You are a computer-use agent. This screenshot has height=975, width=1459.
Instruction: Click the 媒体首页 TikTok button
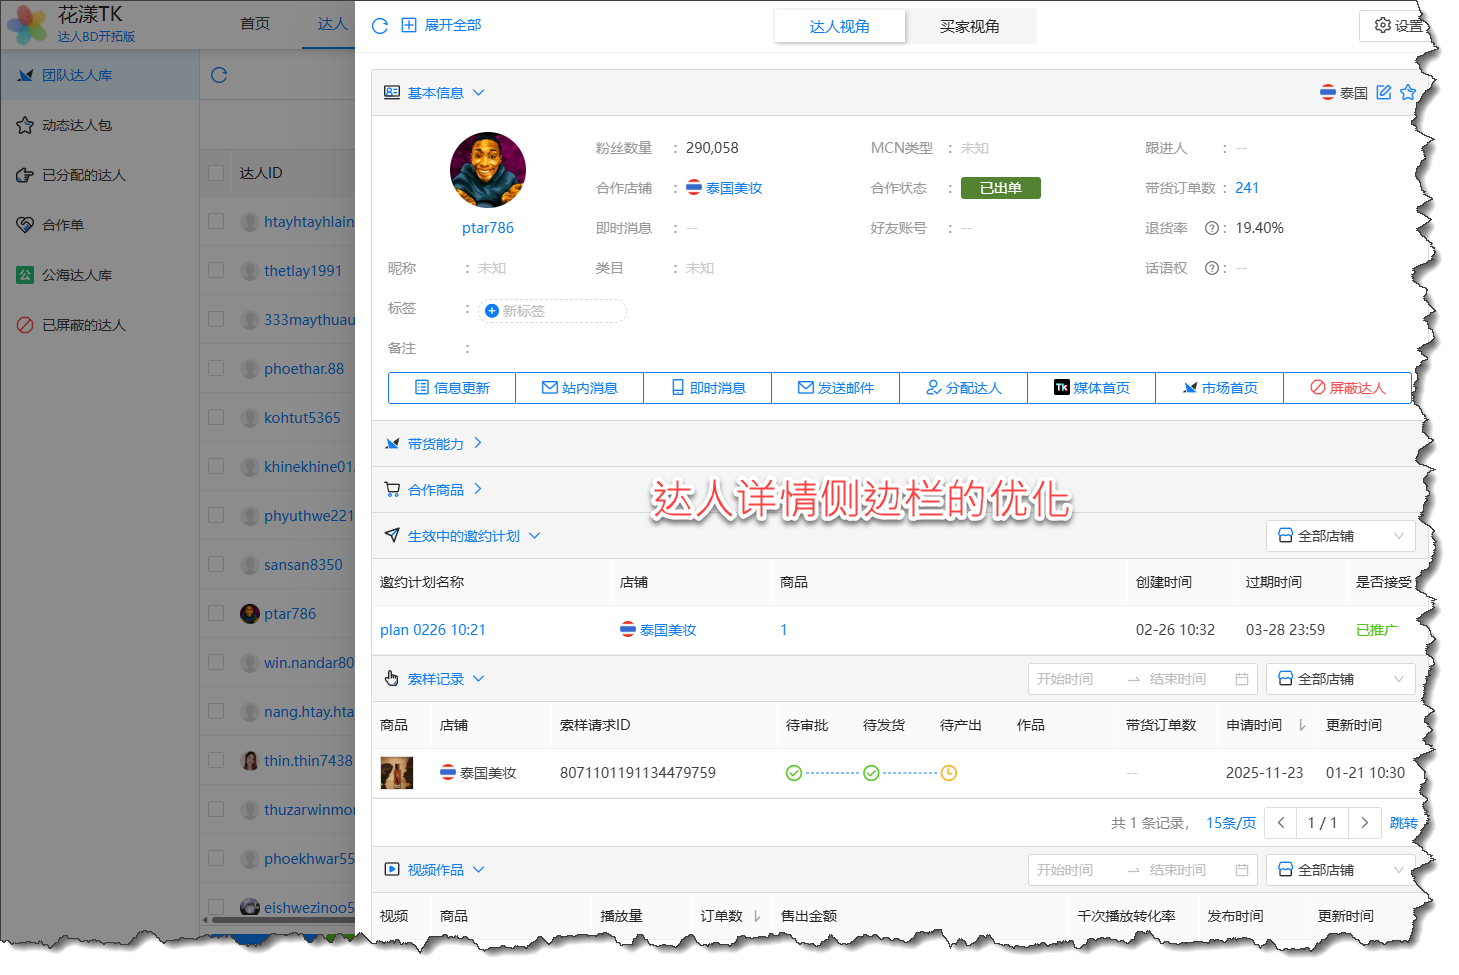[1091, 388]
